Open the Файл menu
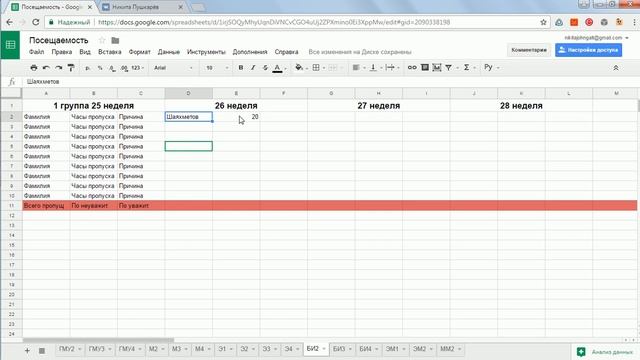 (36, 52)
